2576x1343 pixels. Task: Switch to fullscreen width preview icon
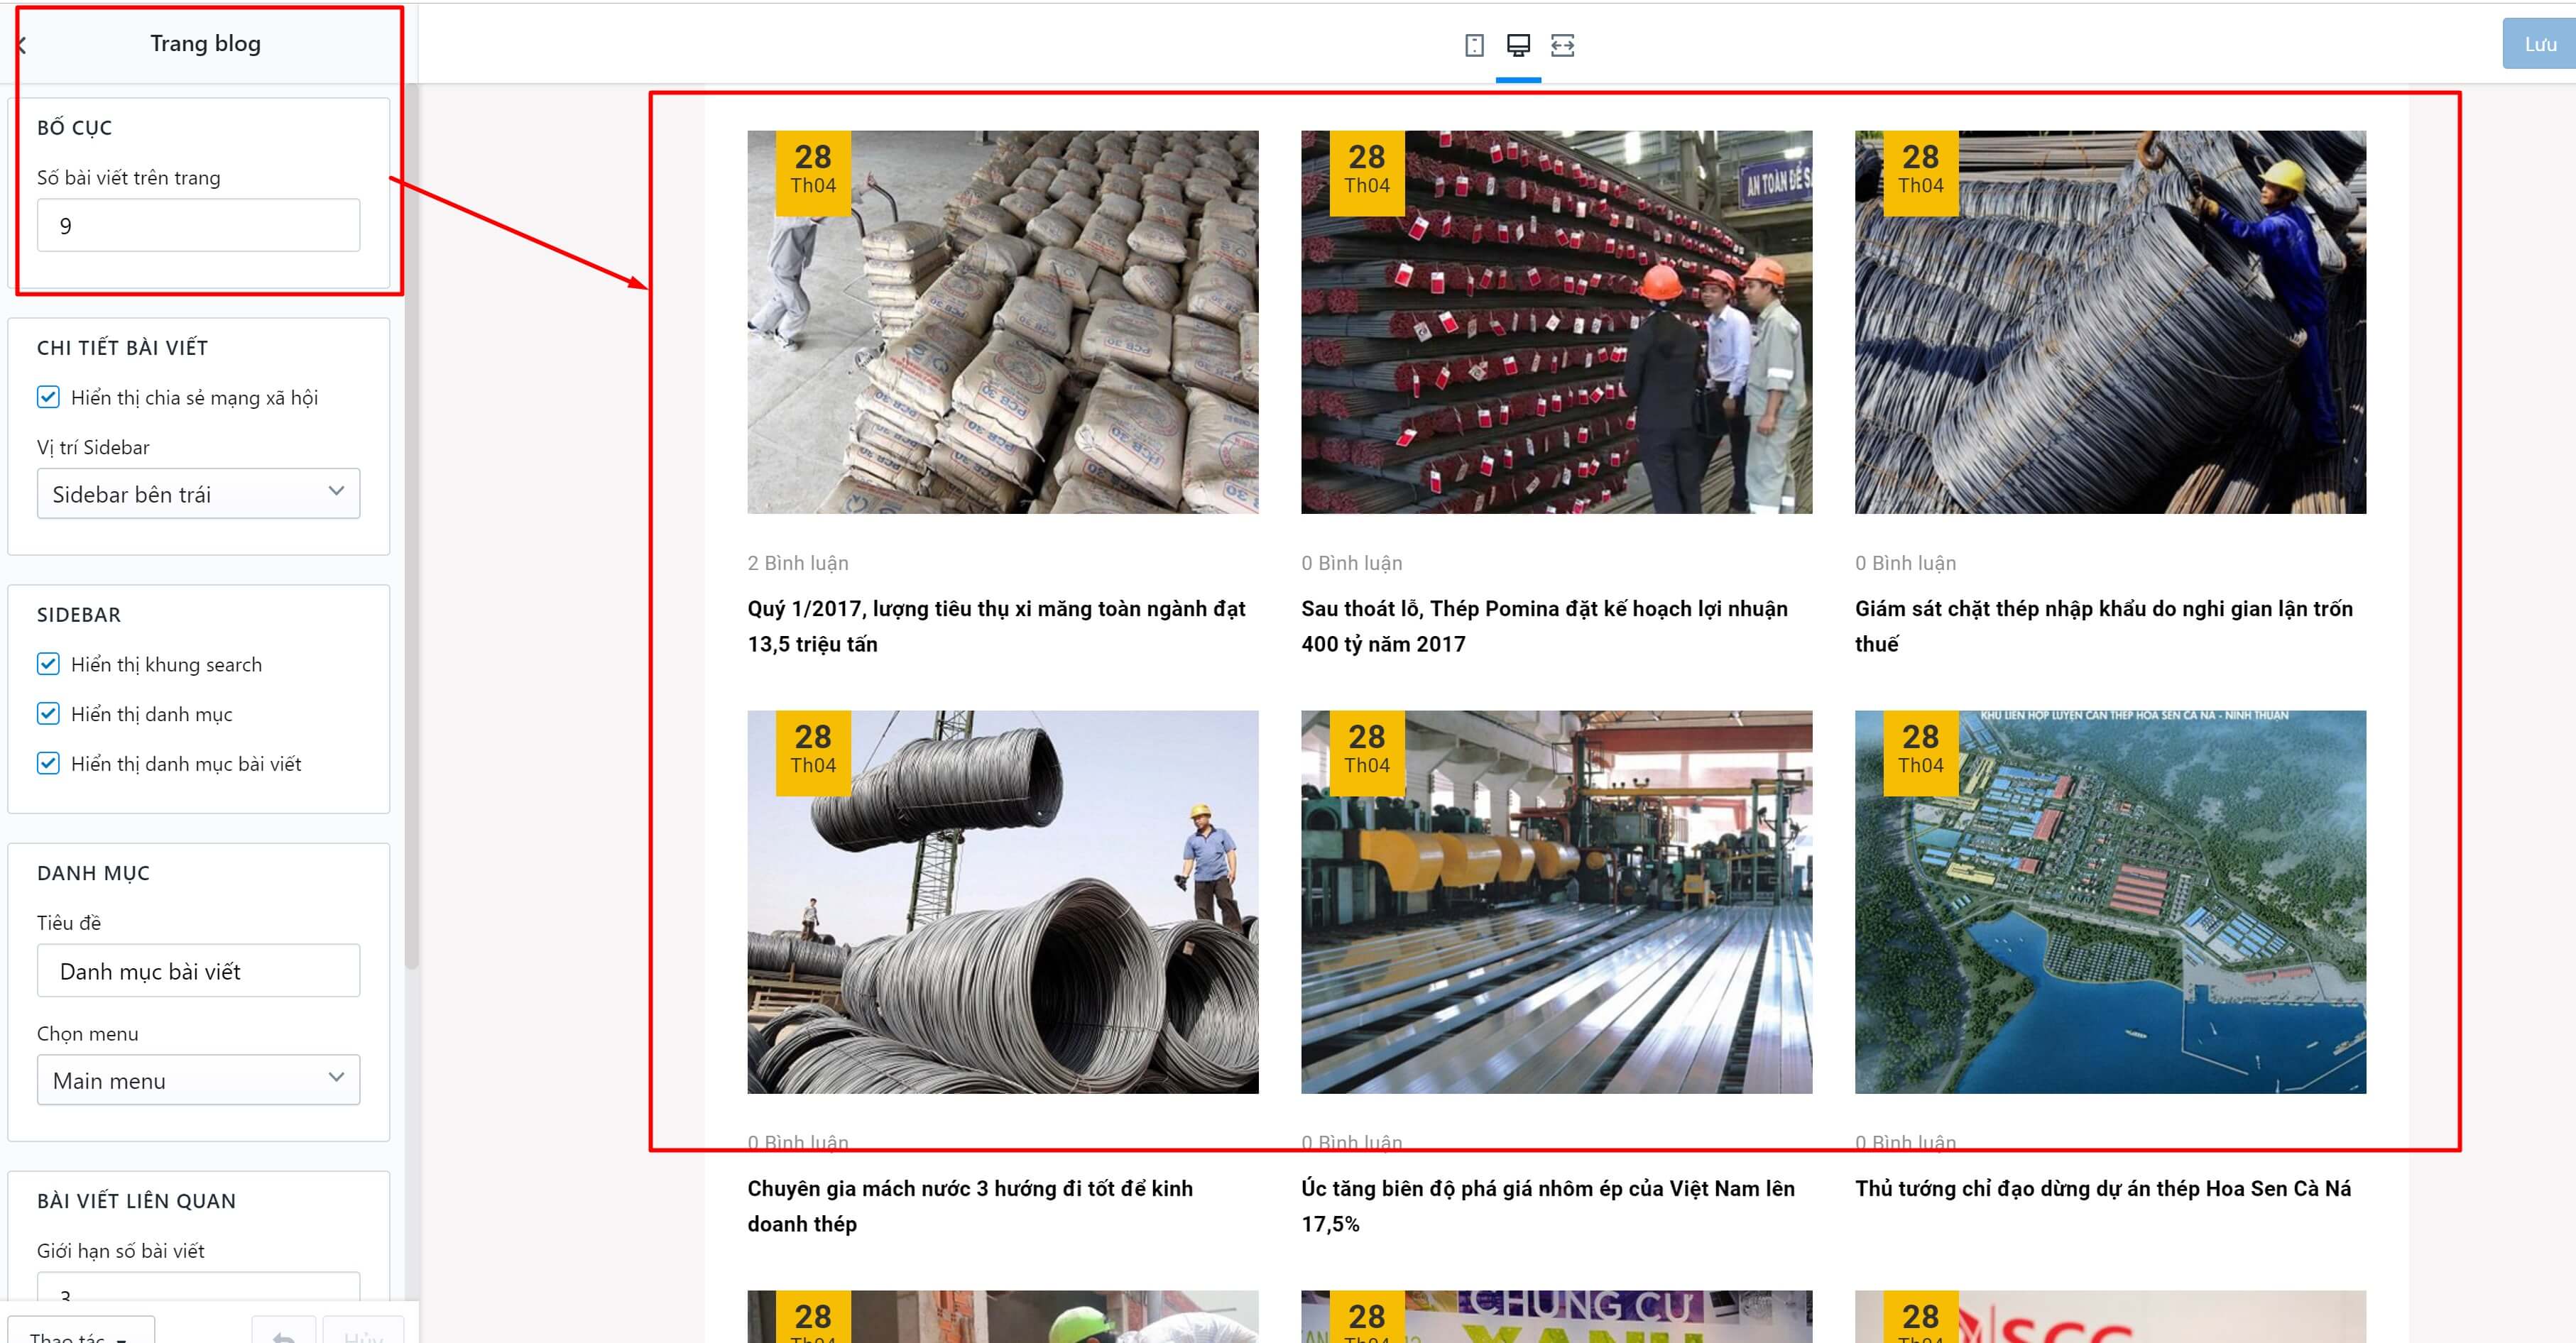pyautogui.click(x=1562, y=45)
